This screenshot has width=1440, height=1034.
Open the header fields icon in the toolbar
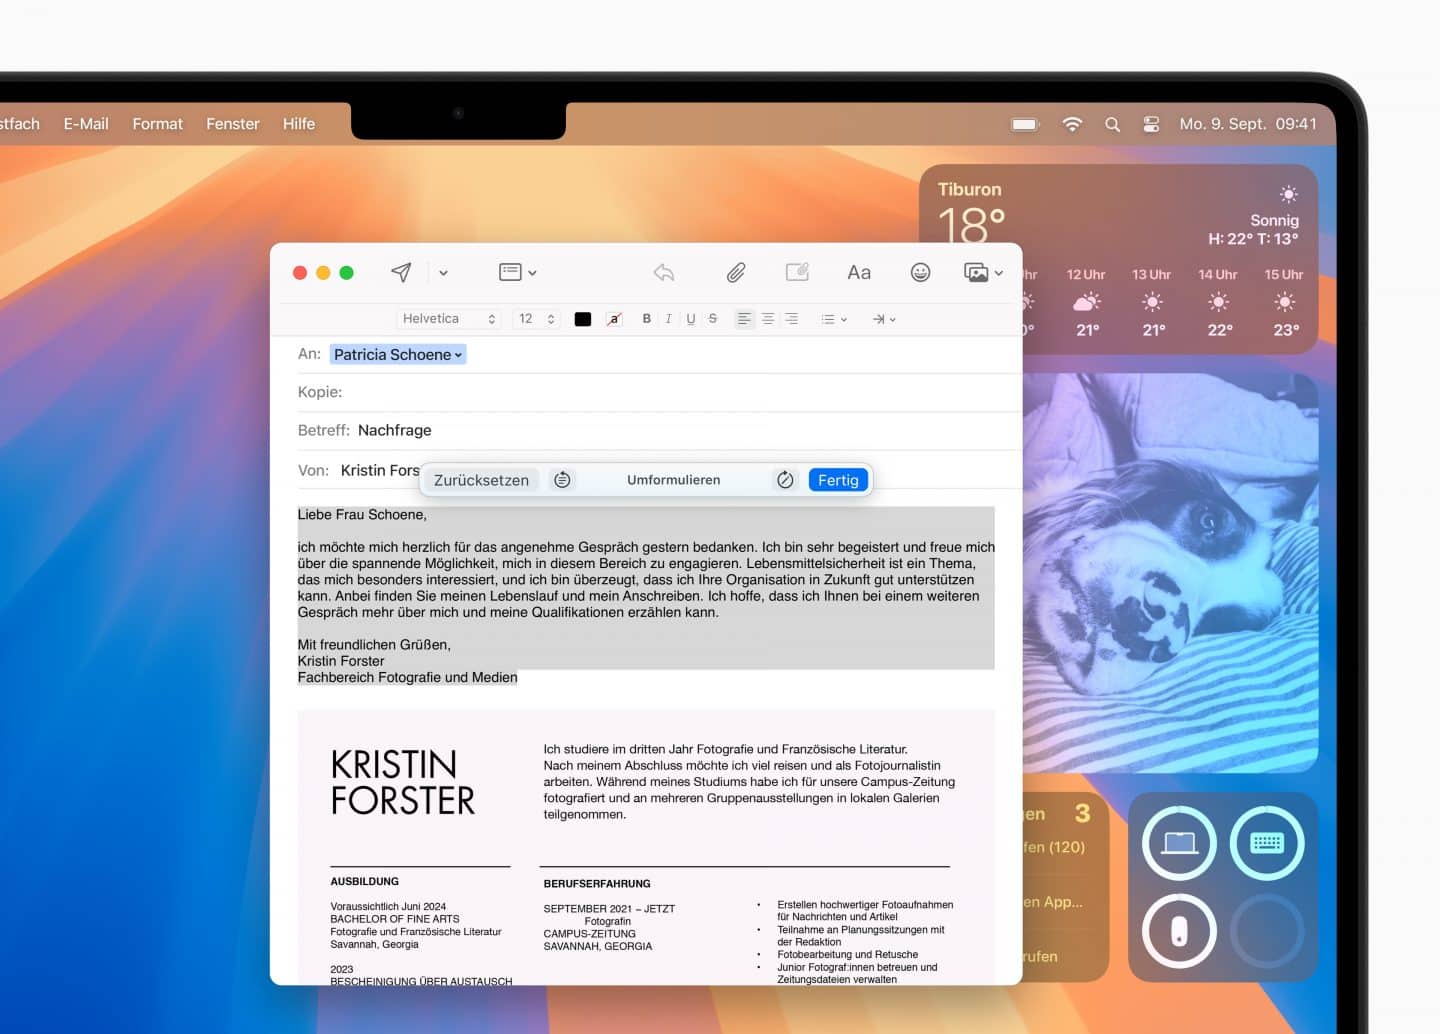click(511, 271)
